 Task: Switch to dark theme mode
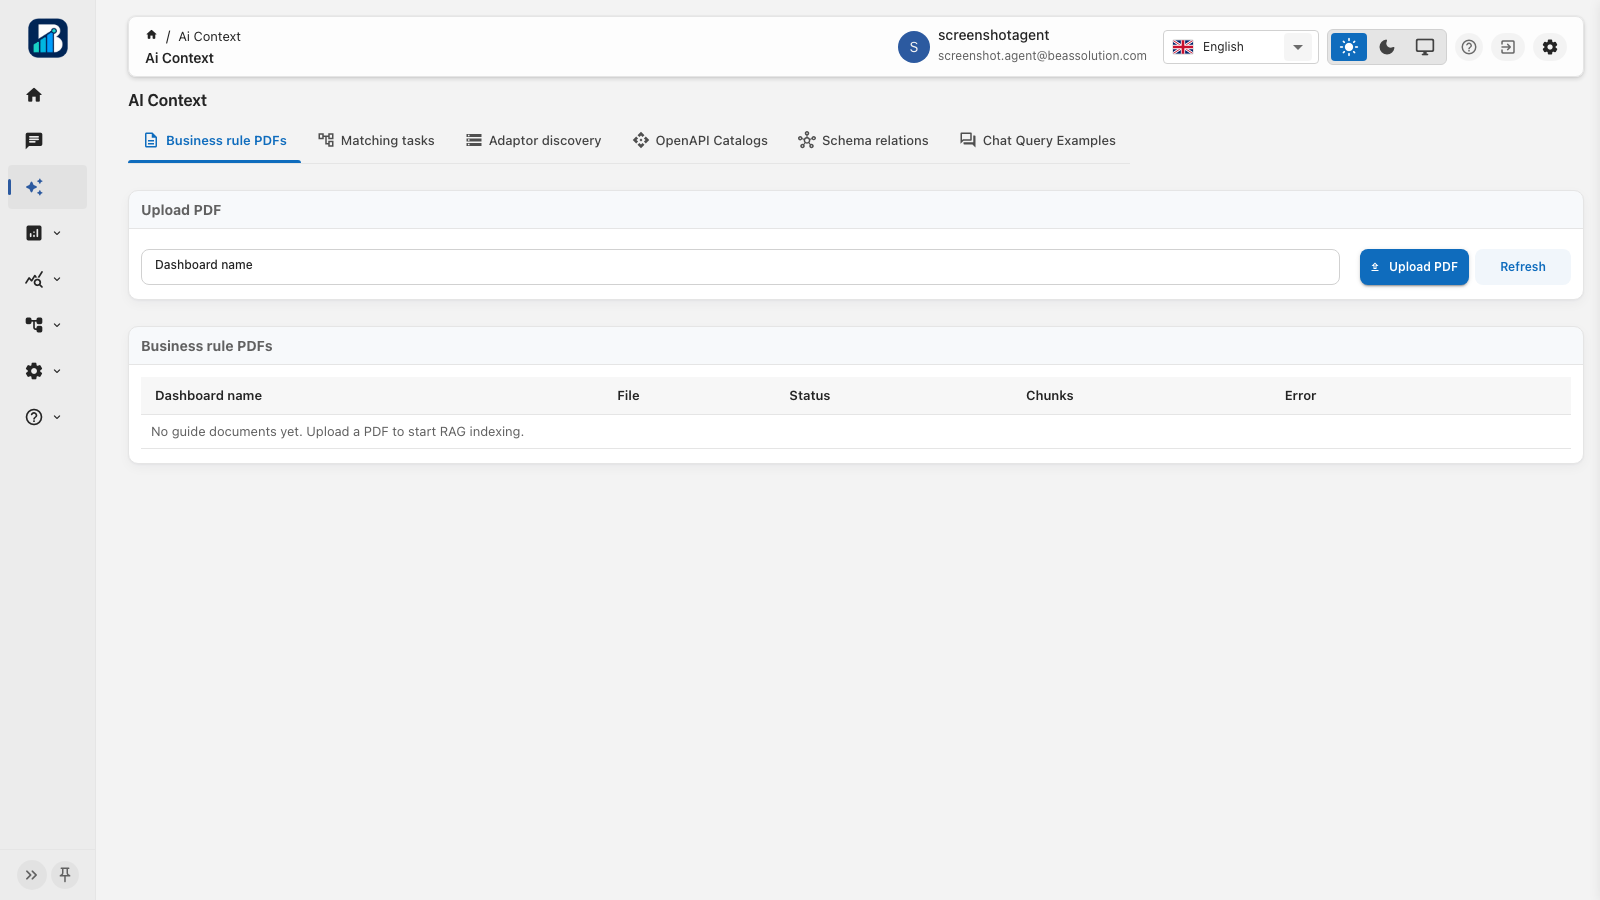[1387, 47]
